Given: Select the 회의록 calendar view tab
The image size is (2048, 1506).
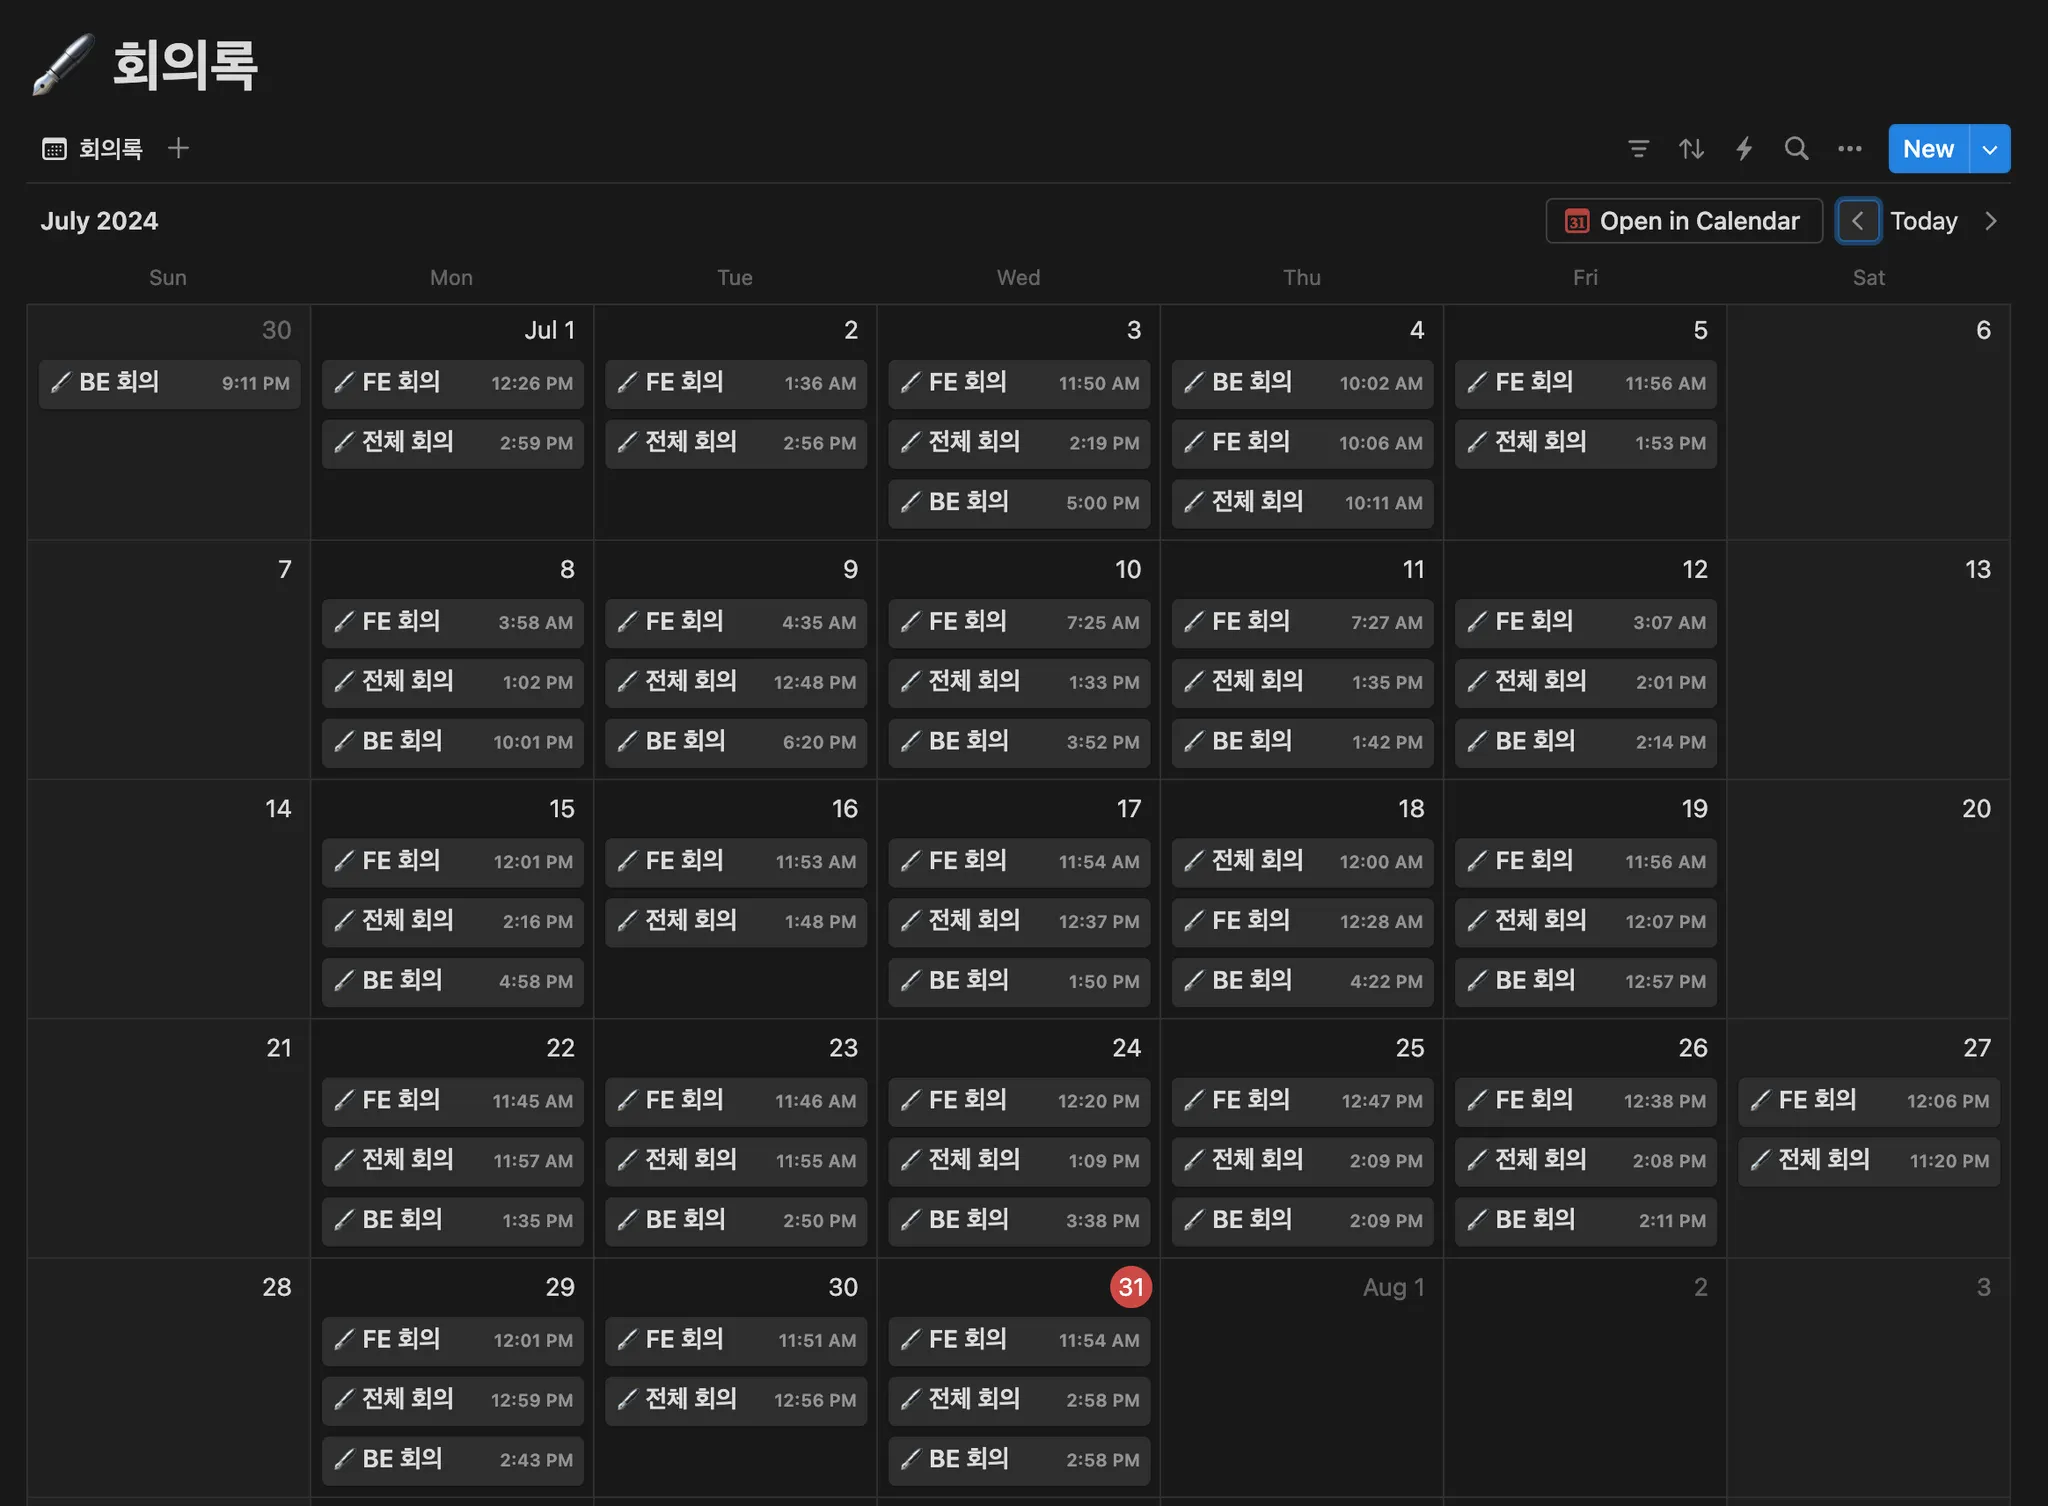Looking at the screenshot, I should coord(110,149).
